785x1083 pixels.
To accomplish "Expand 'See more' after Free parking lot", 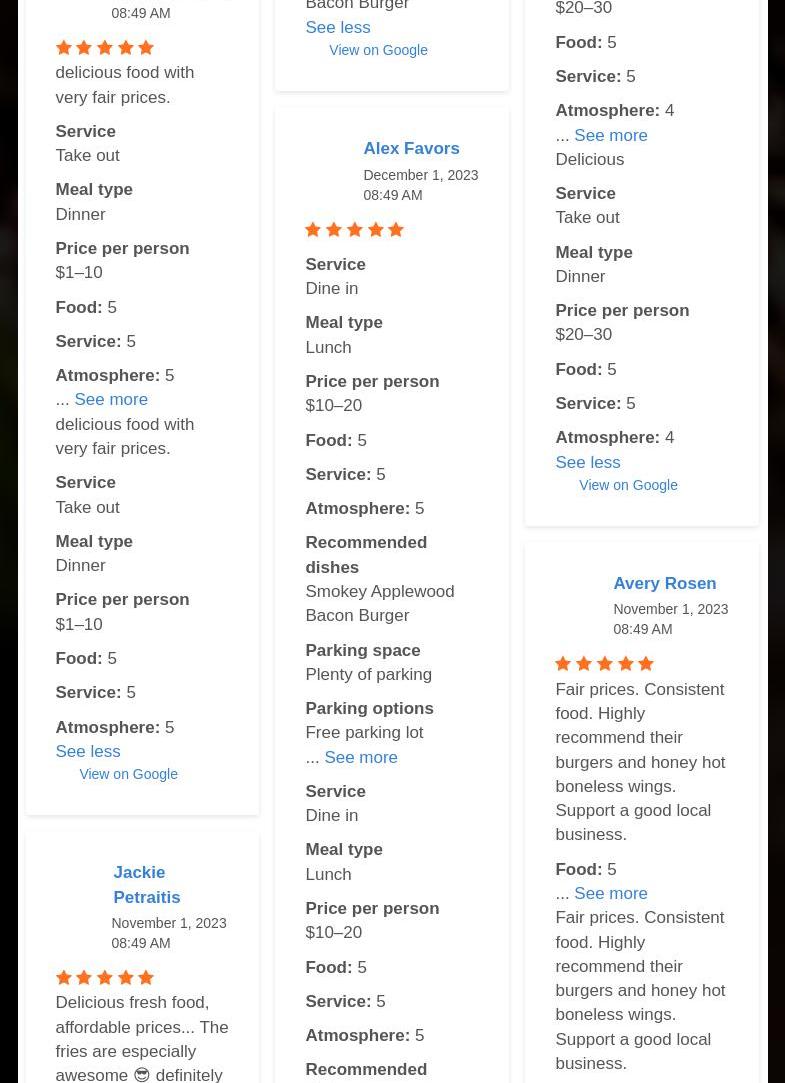I will 361,758.
